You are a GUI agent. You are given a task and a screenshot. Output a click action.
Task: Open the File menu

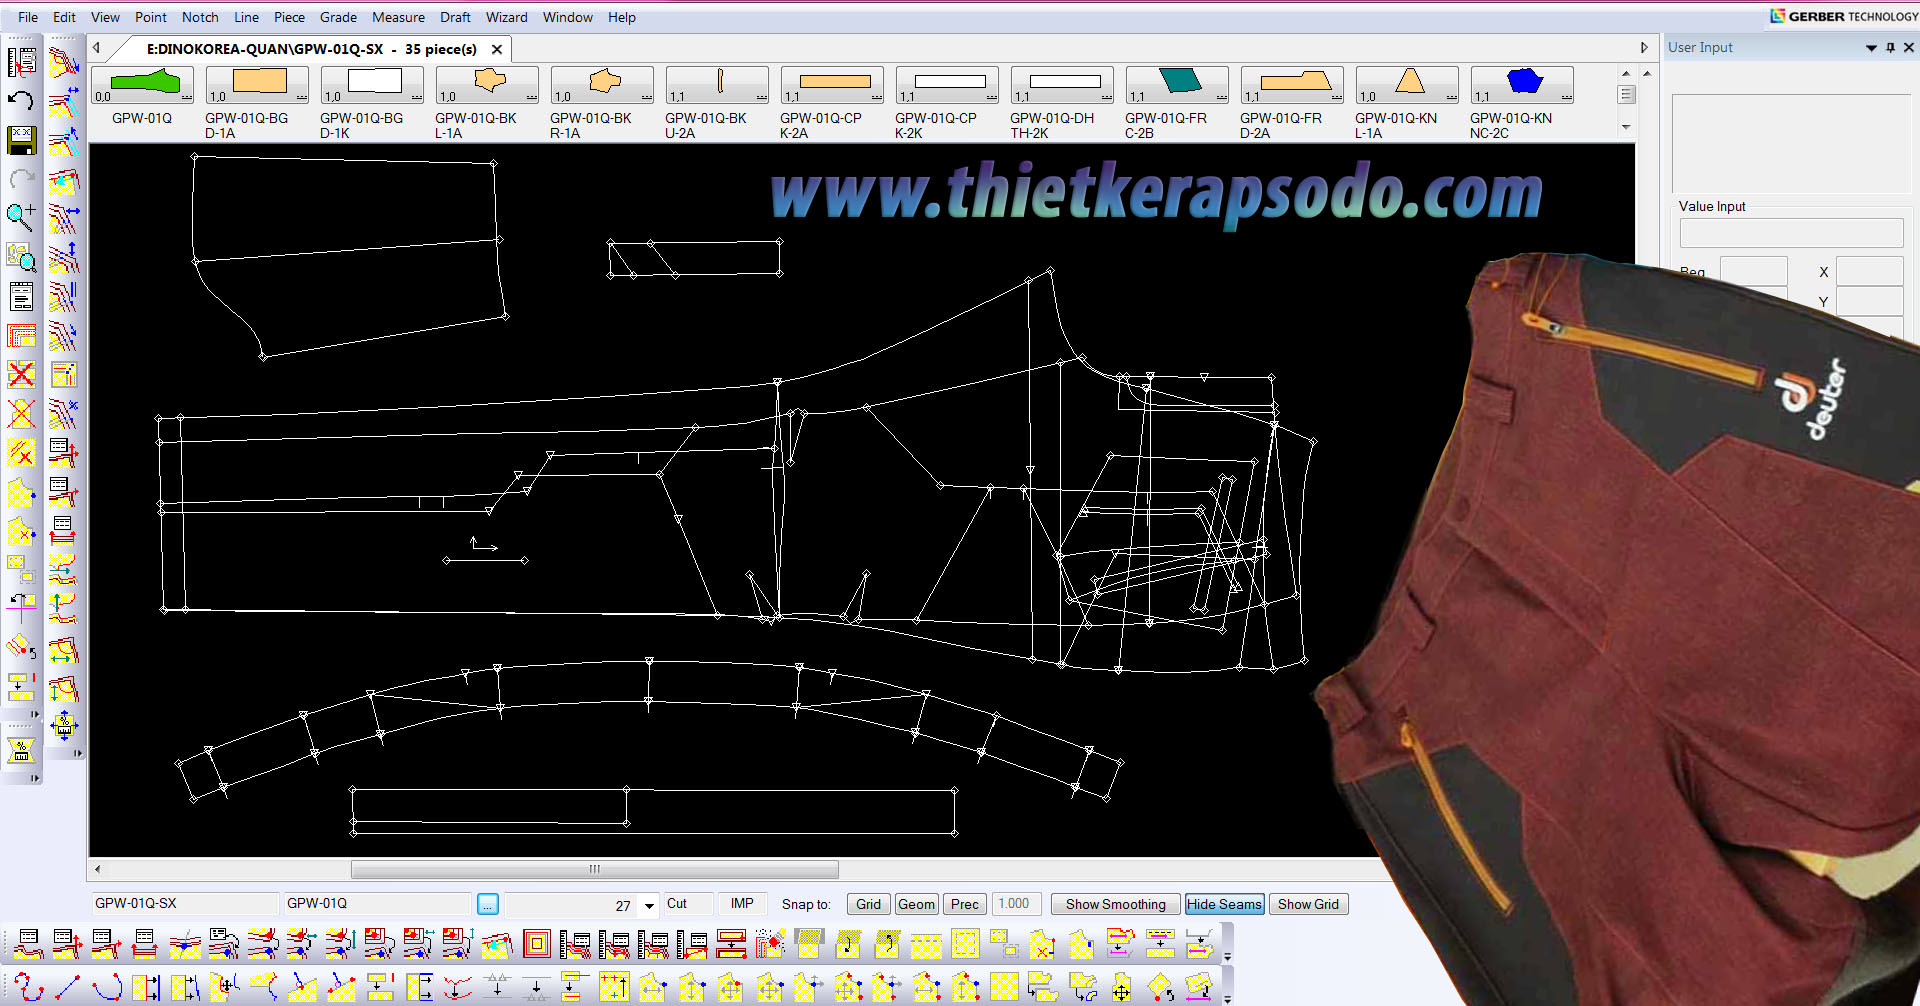(28, 17)
